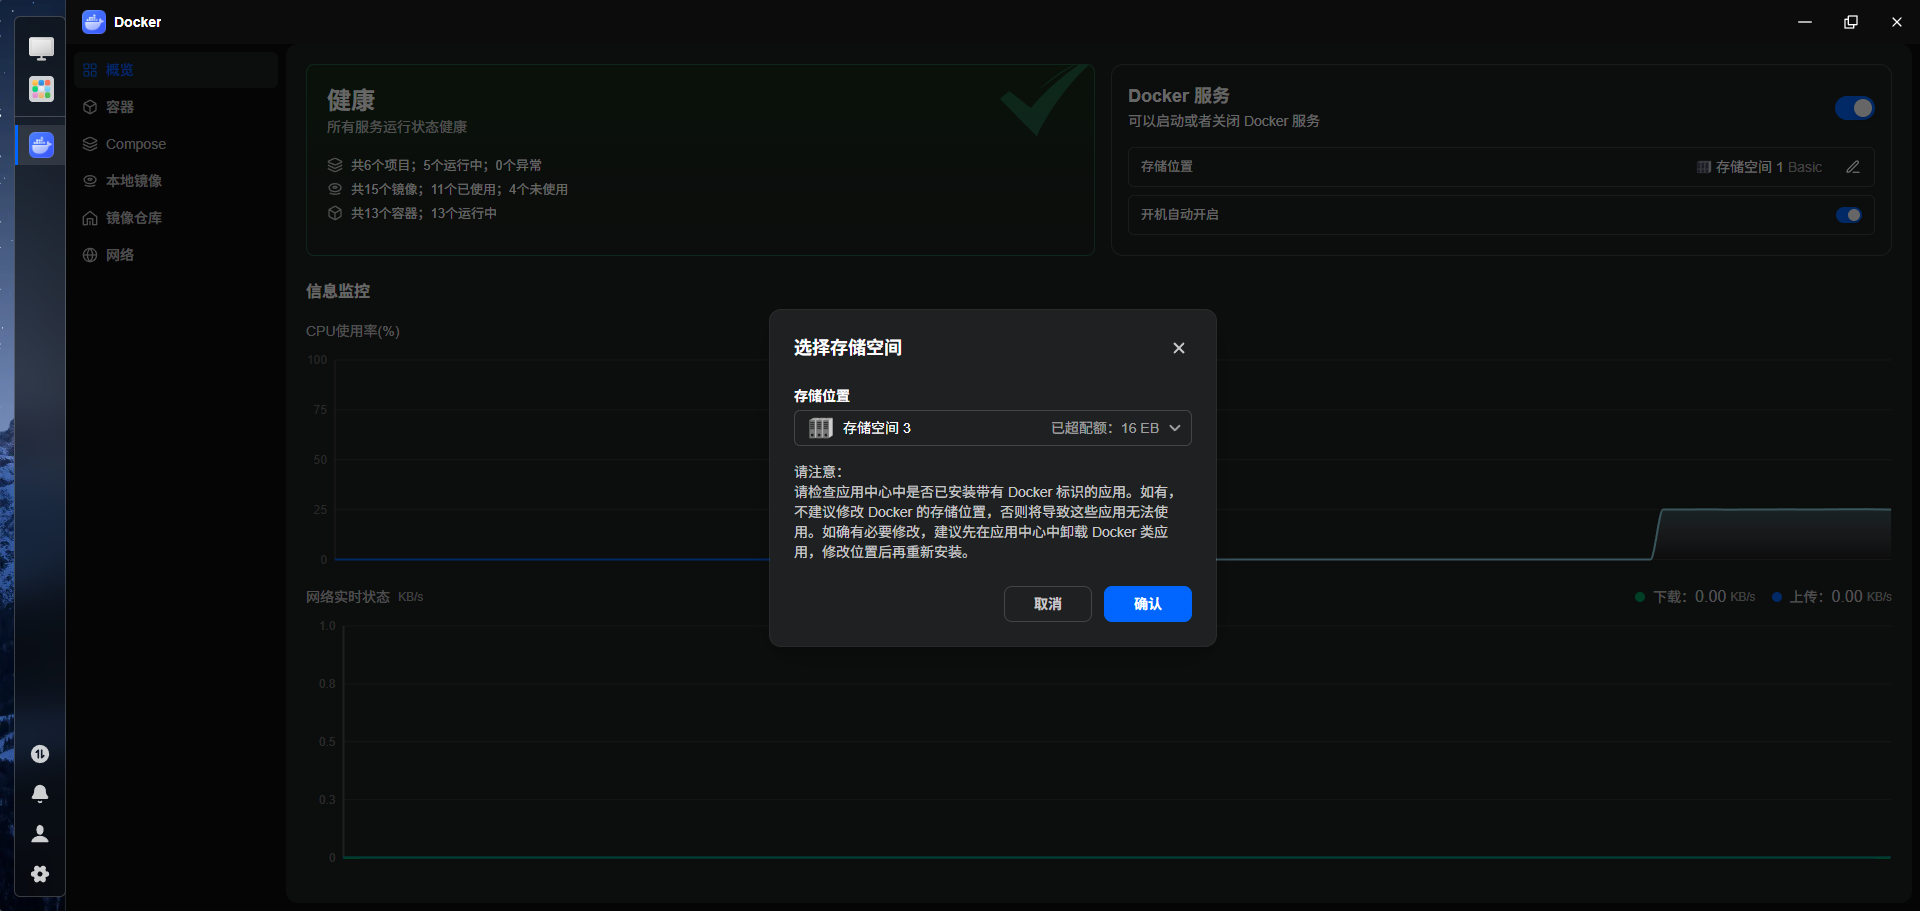Open the notifications bell icon
Viewport: 1920px width, 911px height.
point(40,794)
